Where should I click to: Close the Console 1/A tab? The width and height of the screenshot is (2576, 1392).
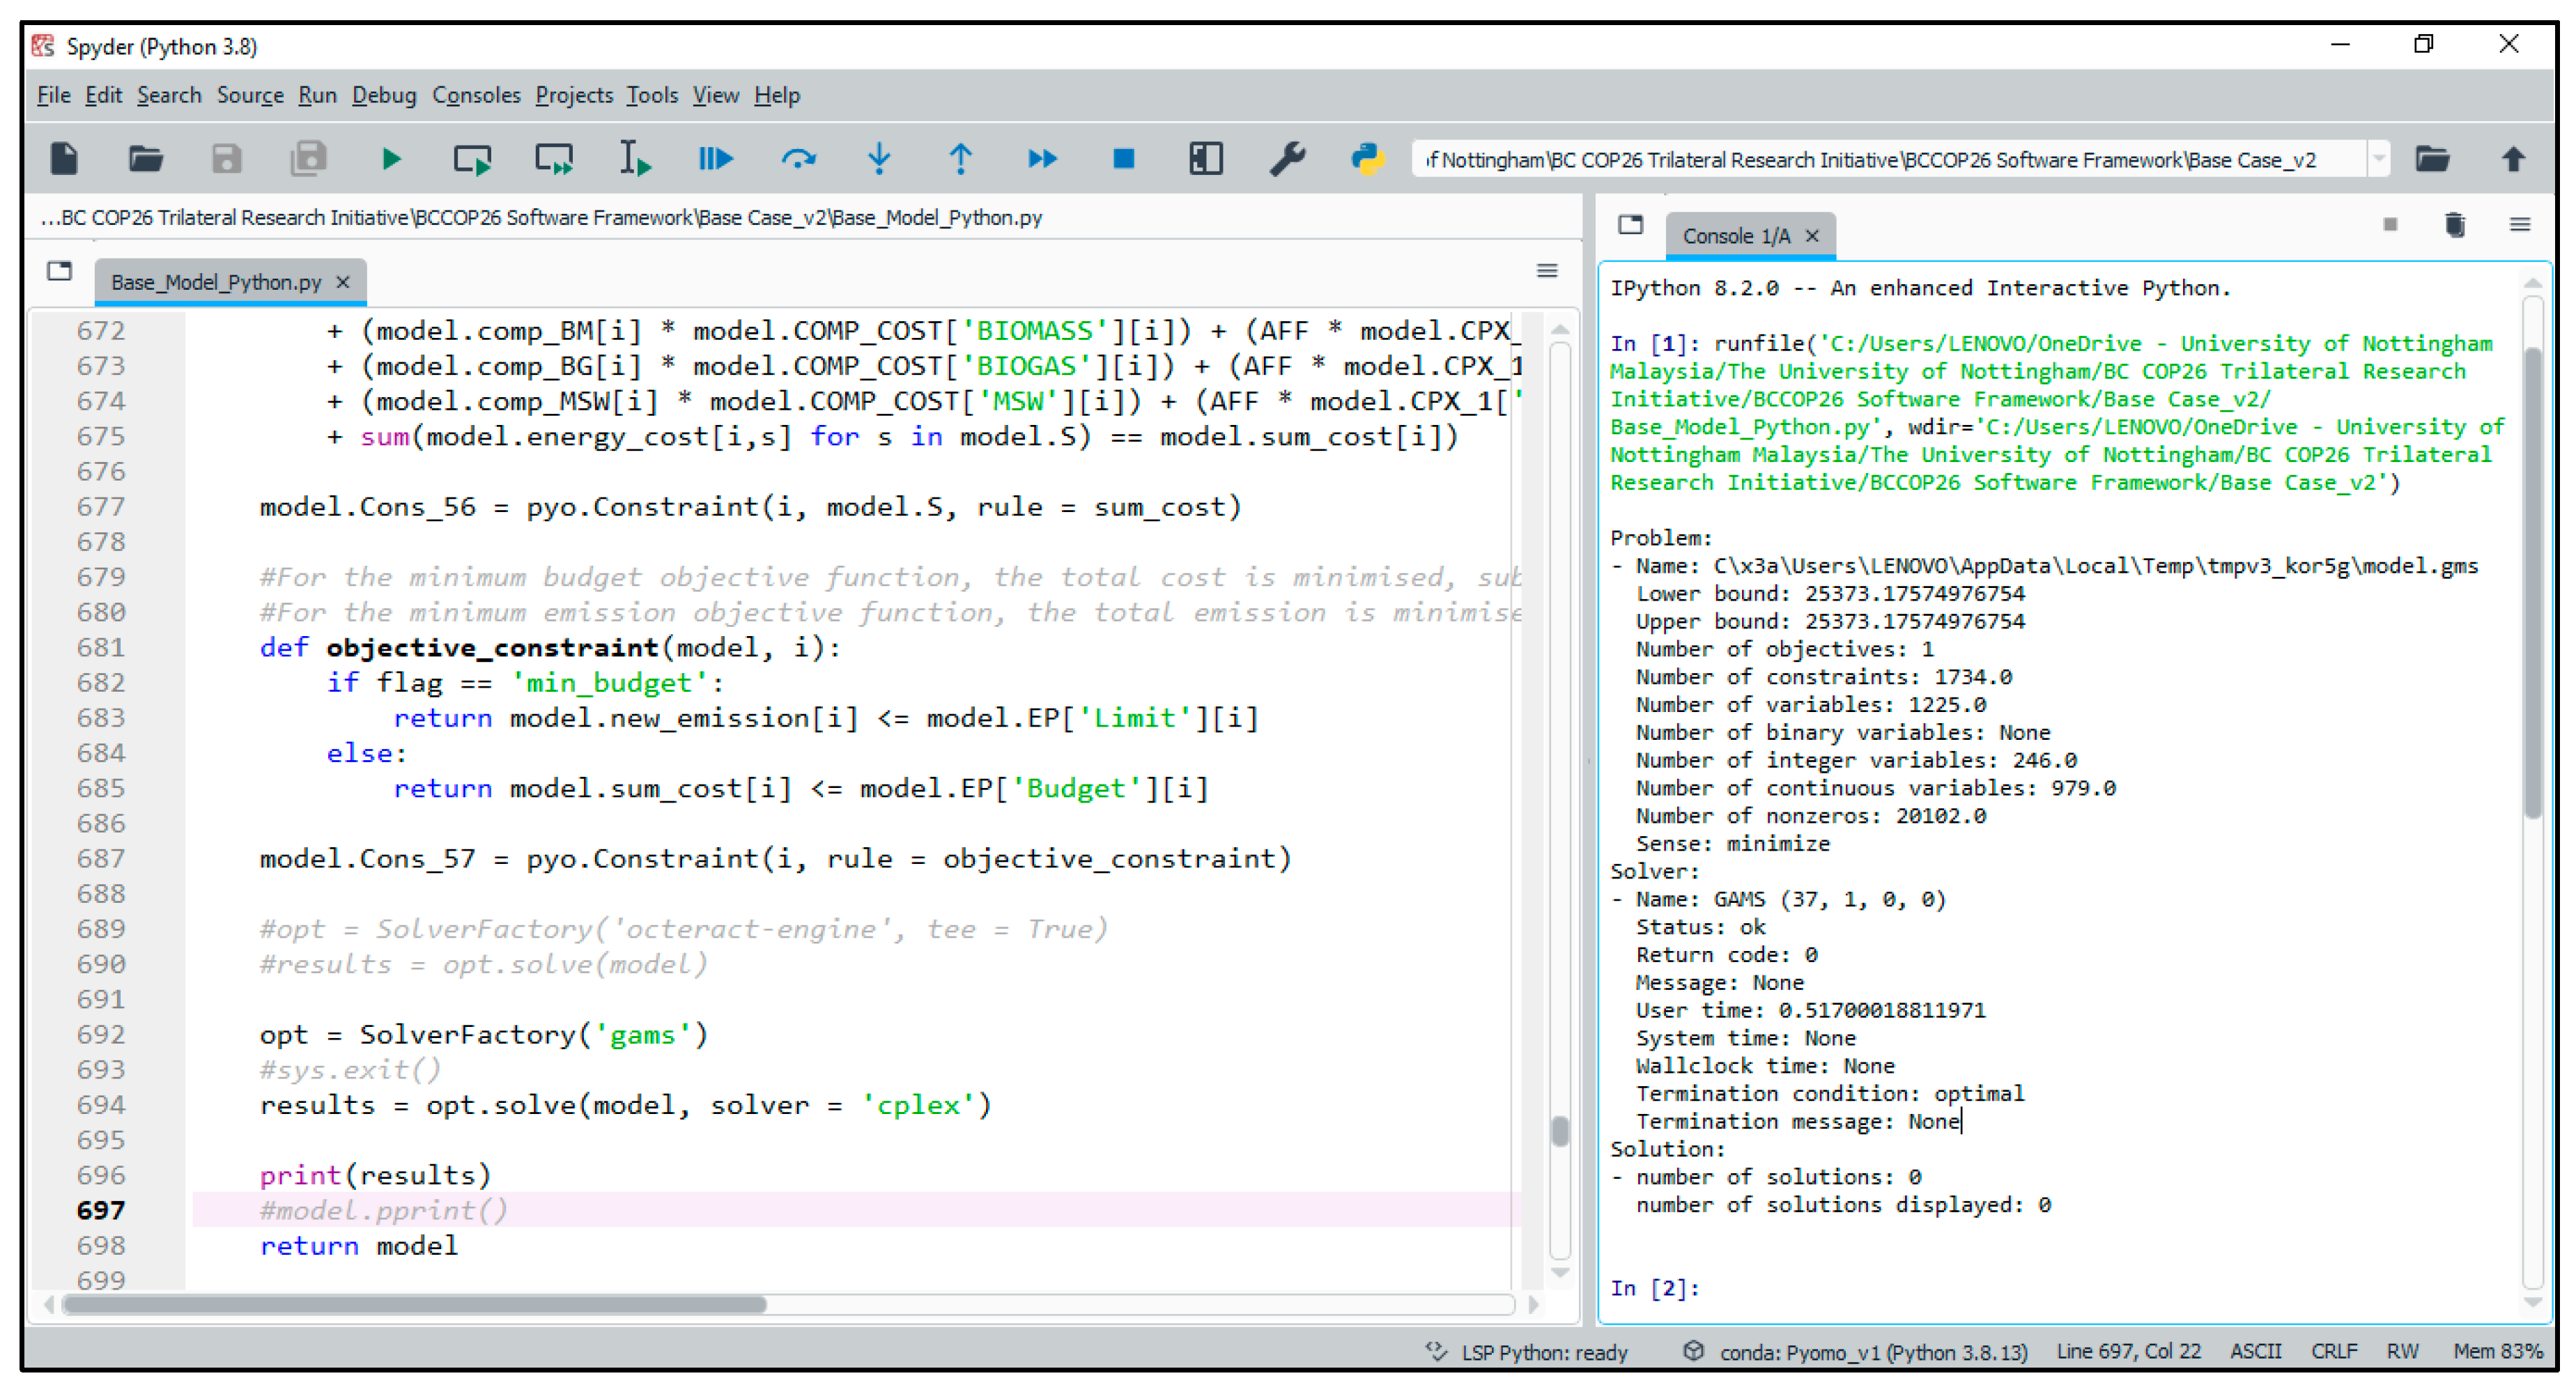tap(1812, 236)
